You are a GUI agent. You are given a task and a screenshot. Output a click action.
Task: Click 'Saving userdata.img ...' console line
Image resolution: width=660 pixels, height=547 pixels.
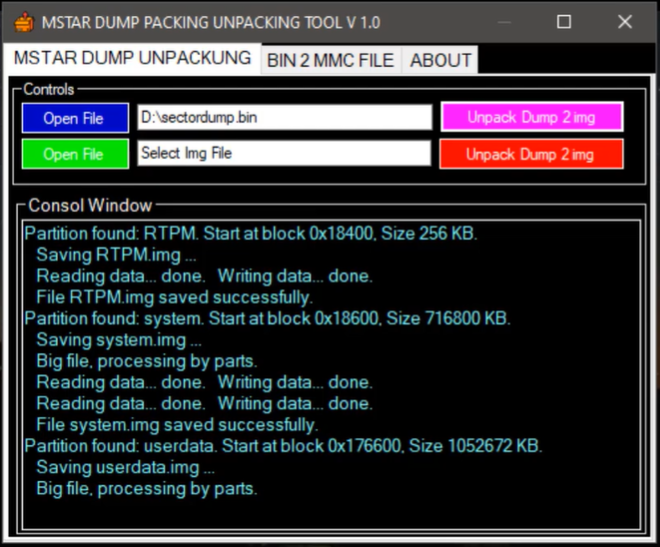[x=125, y=467]
